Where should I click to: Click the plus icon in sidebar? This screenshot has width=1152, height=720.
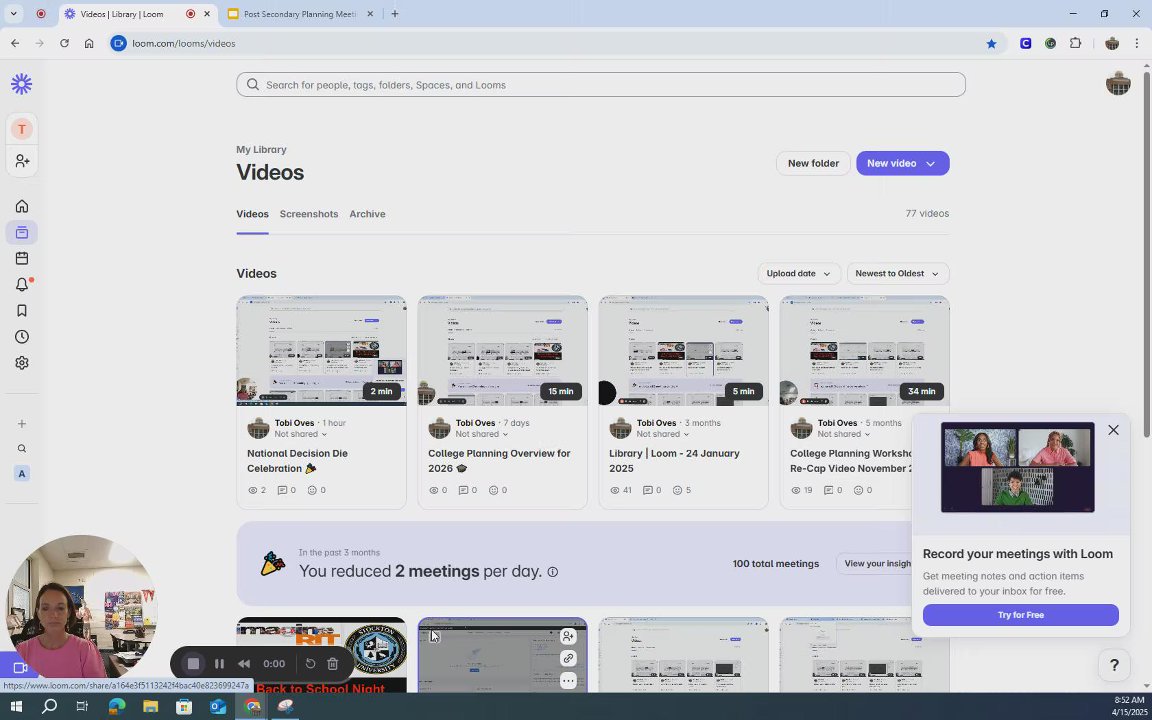point(22,424)
